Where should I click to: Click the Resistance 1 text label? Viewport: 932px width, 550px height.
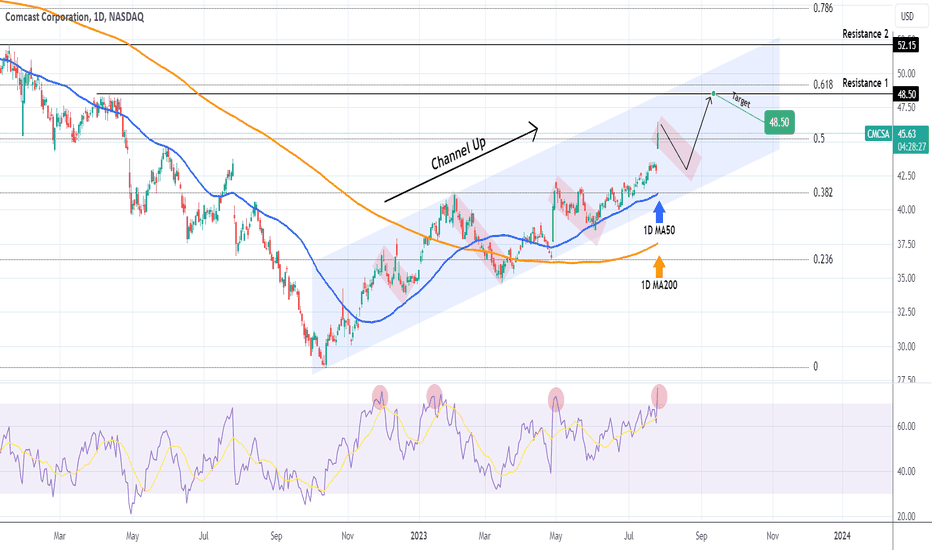click(865, 83)
